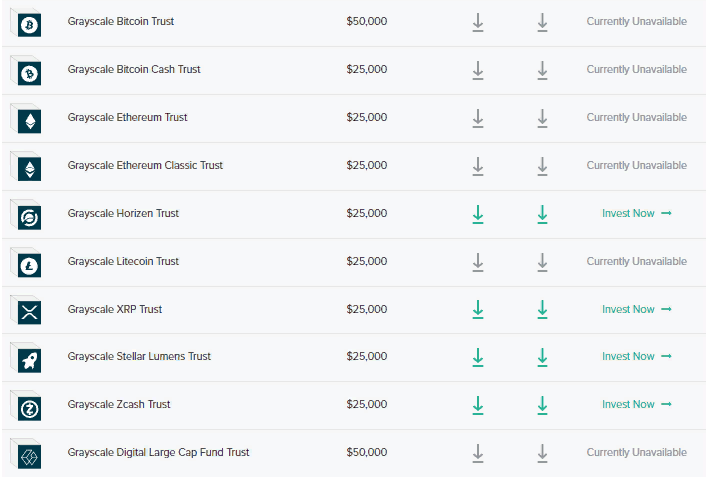The height and width of the screenshot is (484, 714).
Task: Select the Zcash Trust logo icon
Action: click(29, 407)
